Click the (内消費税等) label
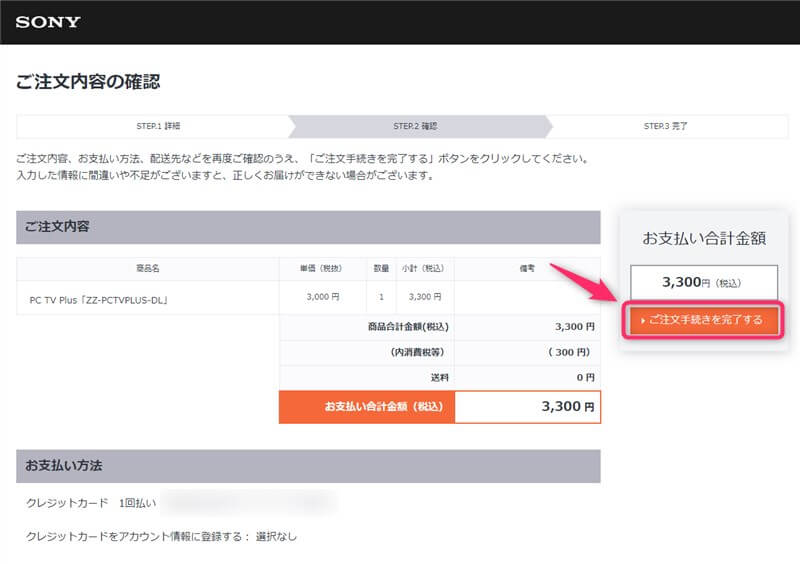 pyautogui.click(x=417, y=352)
